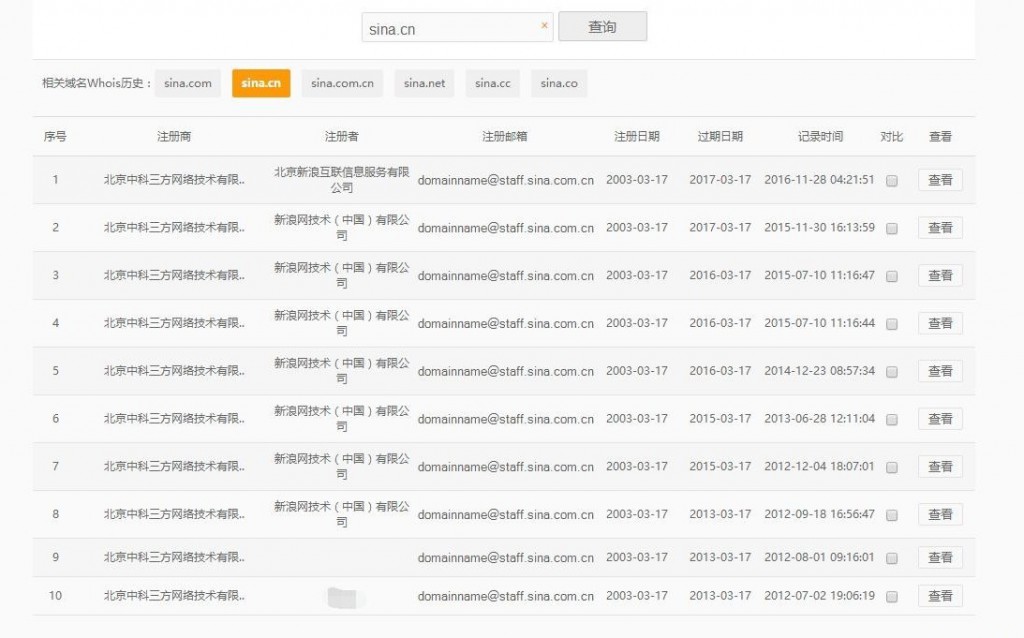Viewport: 1024px width, 638px height.
Task: Select the sina.cn Whois history tab
Action: click(x=261, y=84)
